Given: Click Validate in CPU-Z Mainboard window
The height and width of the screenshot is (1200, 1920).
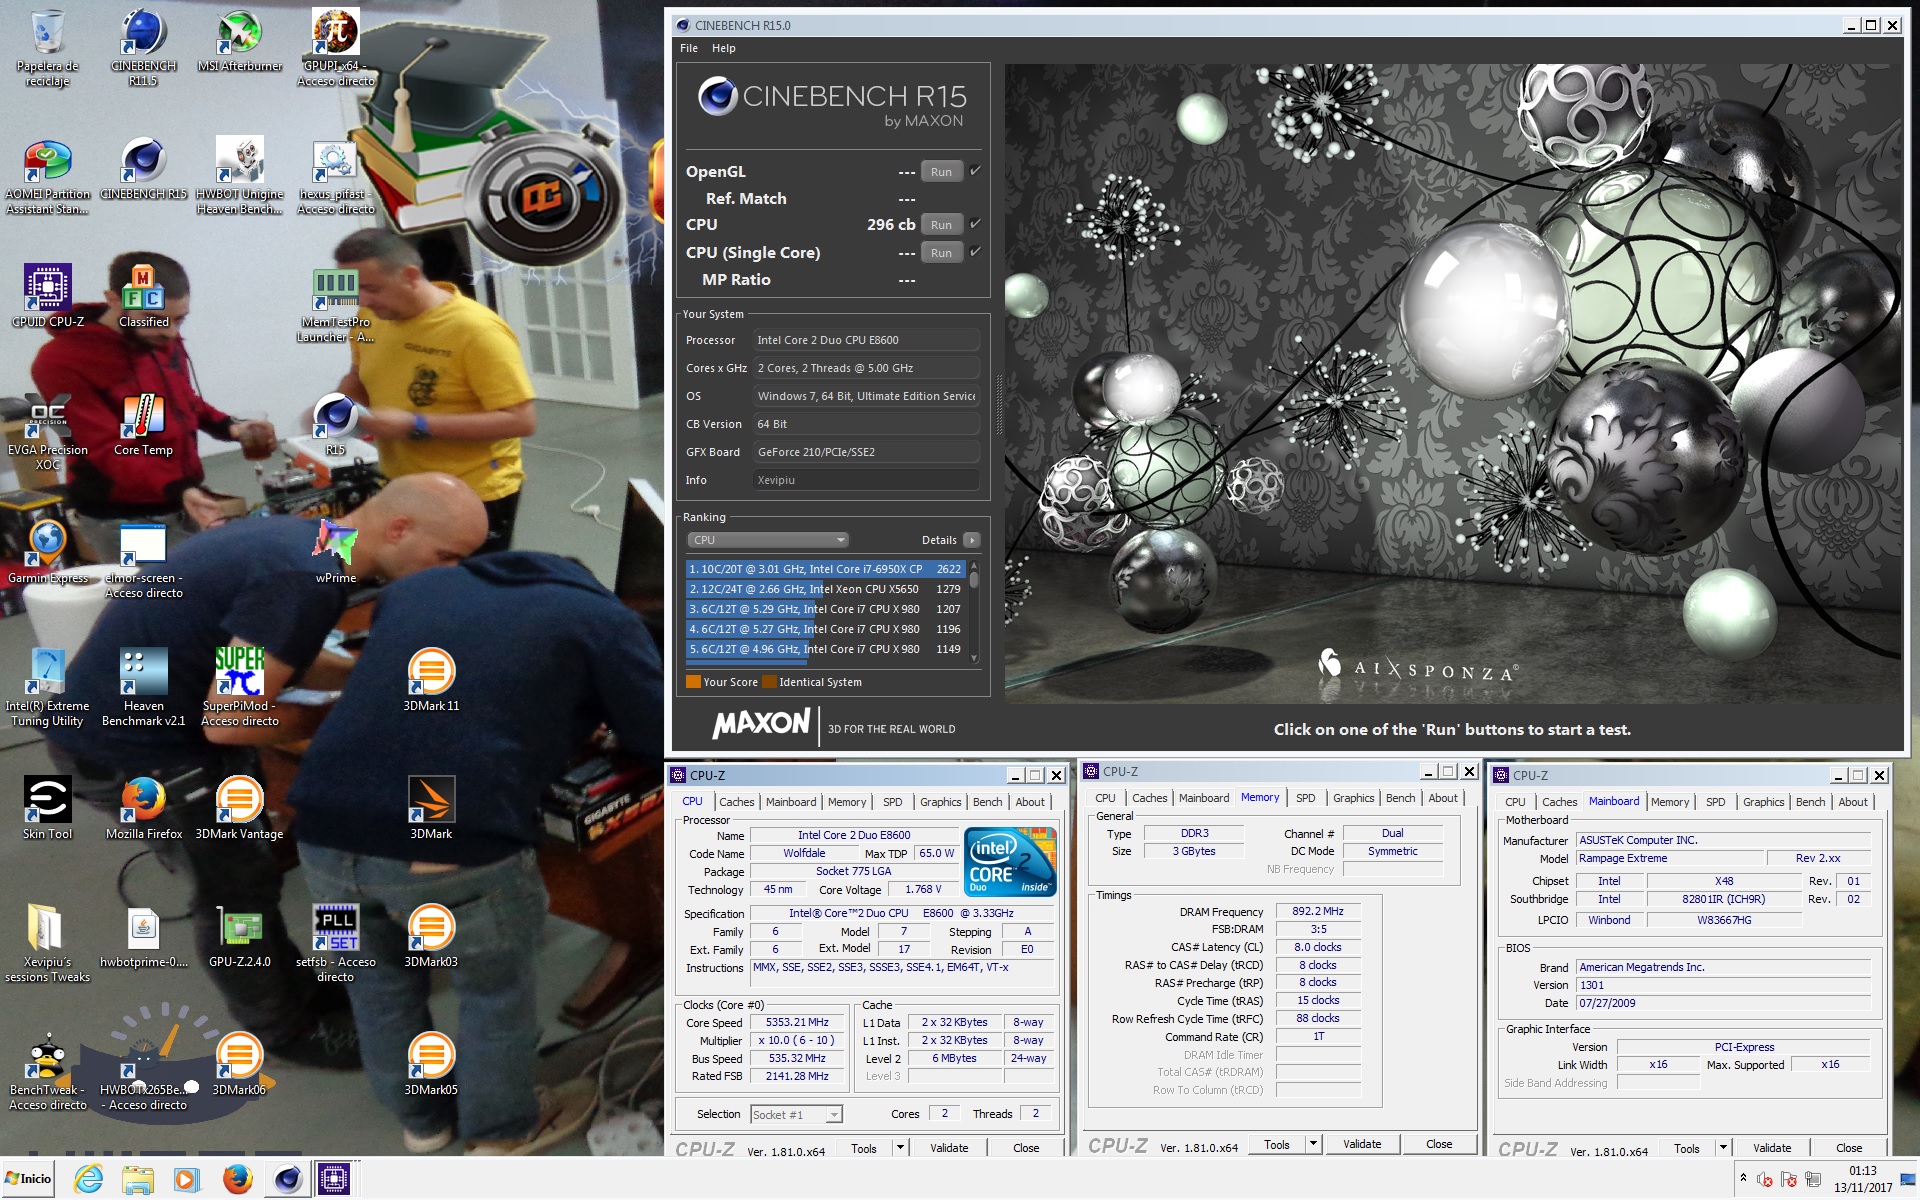Looking at the screenshot, I should click(1772, 1148).
